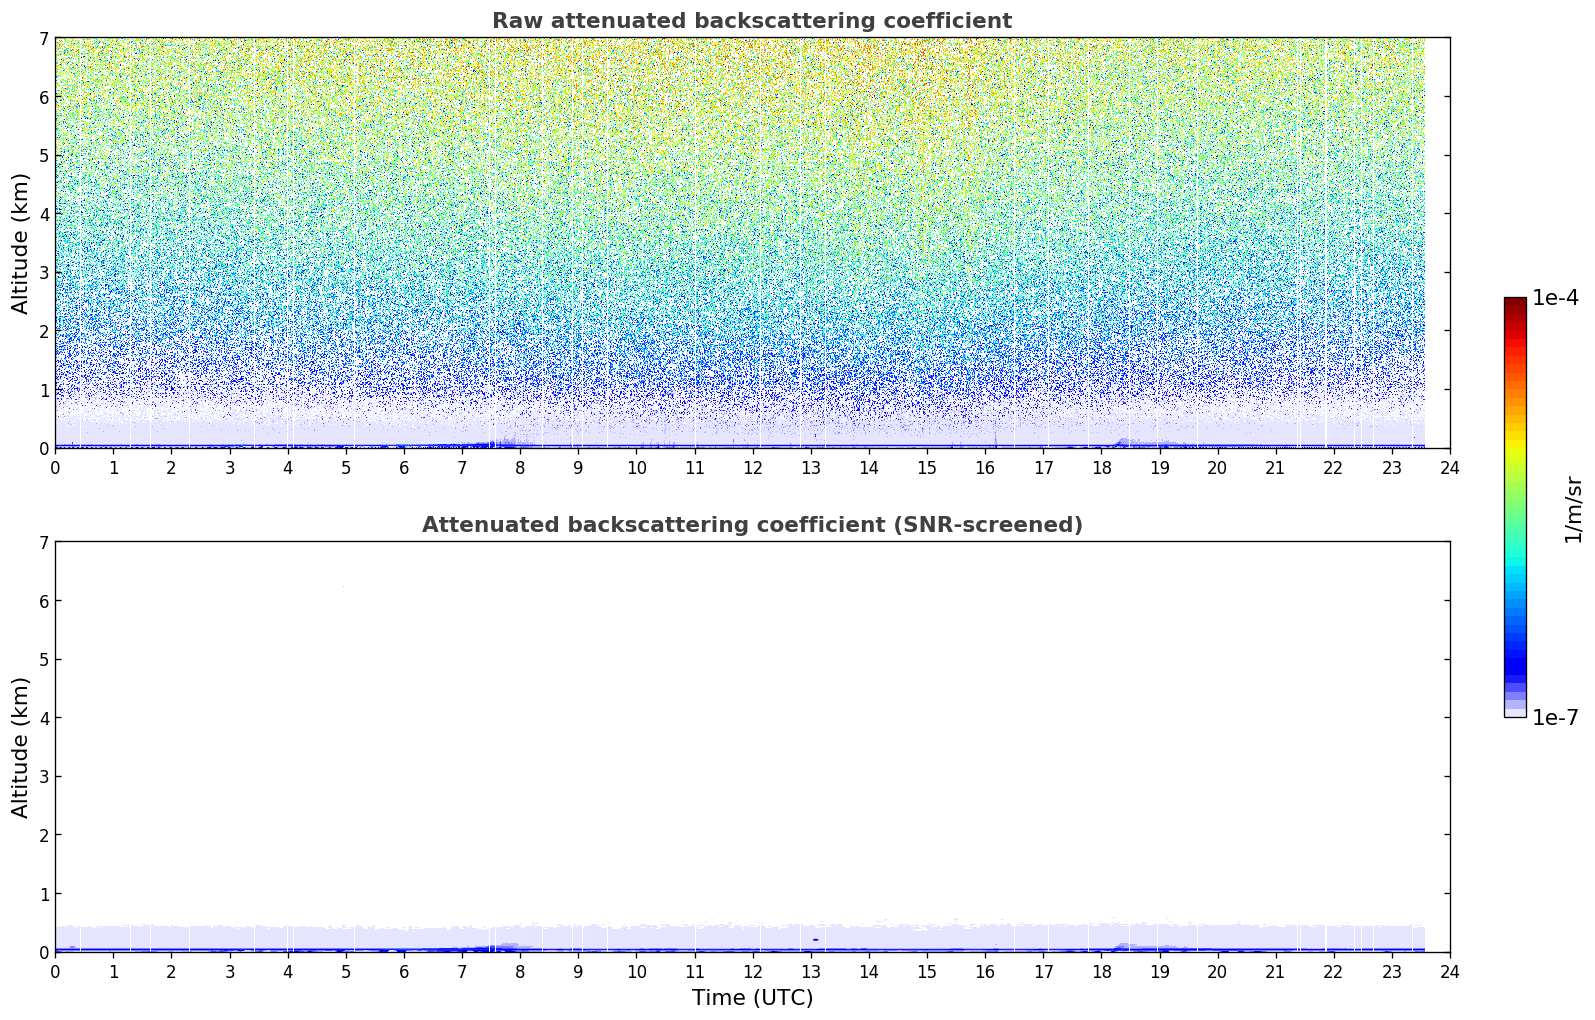Click the colorbar '1e-7' minimum label
The image size is (1595, 1020).
(x=1555, y=718)
